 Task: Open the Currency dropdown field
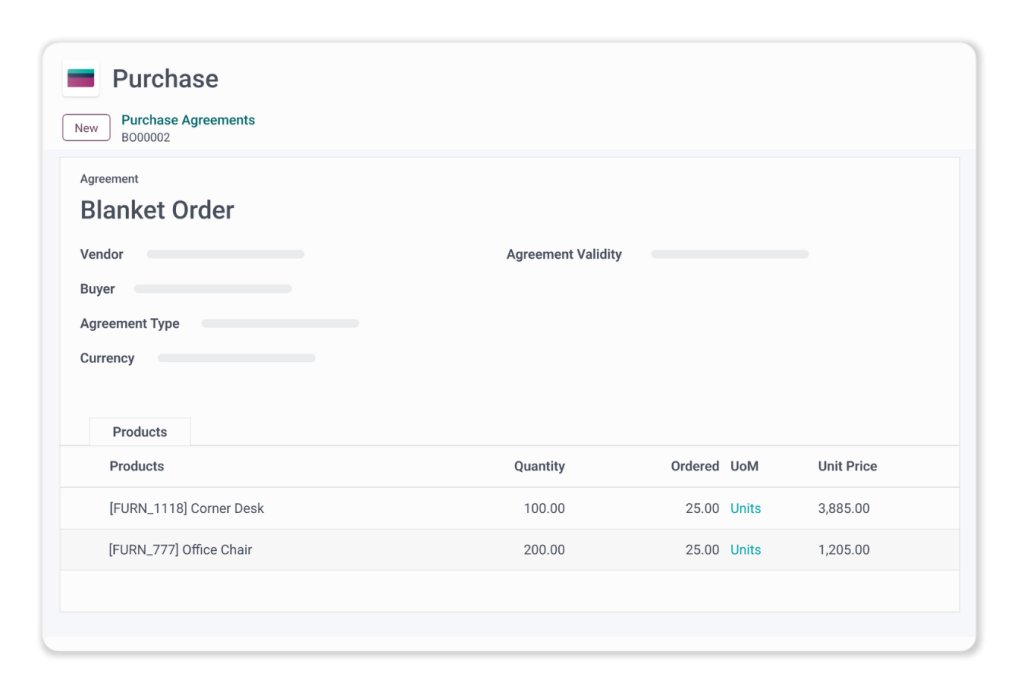[x=236, y=358]
